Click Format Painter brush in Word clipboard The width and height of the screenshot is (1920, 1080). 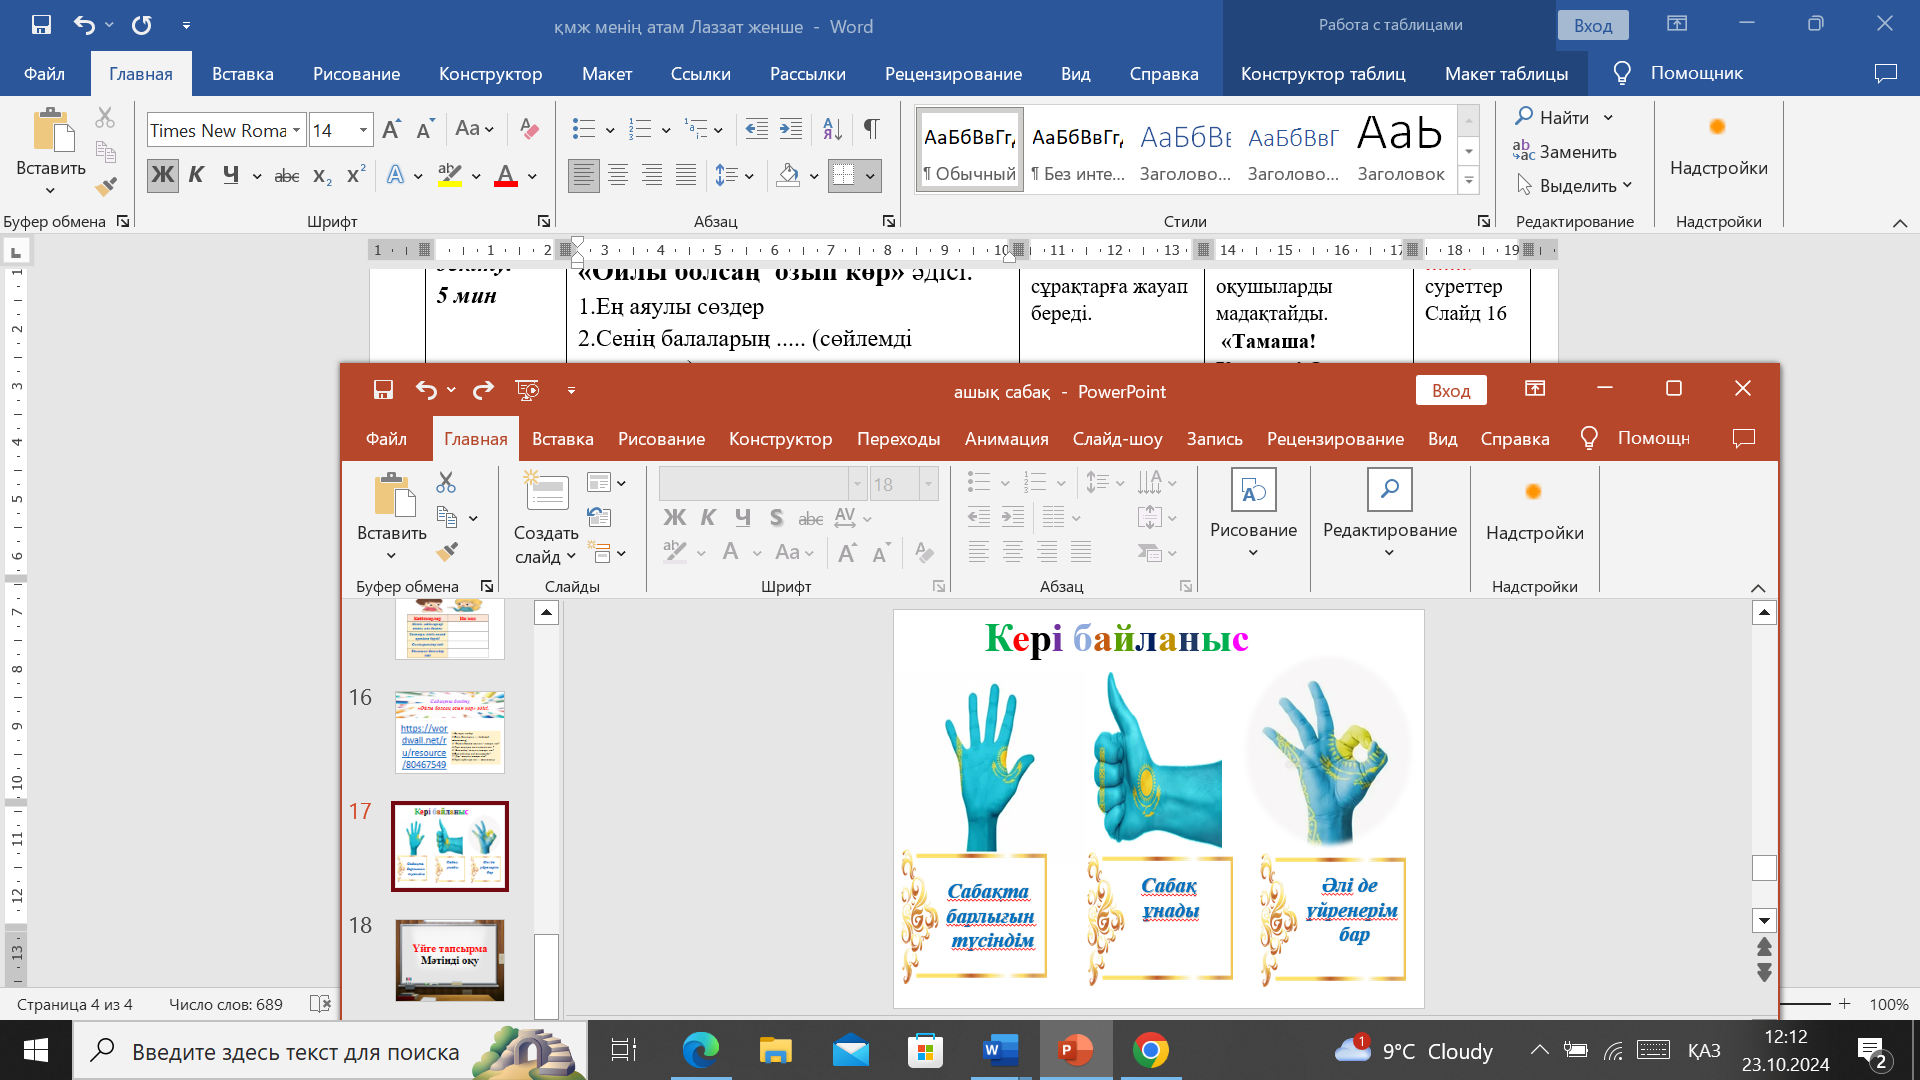point(105,186)
